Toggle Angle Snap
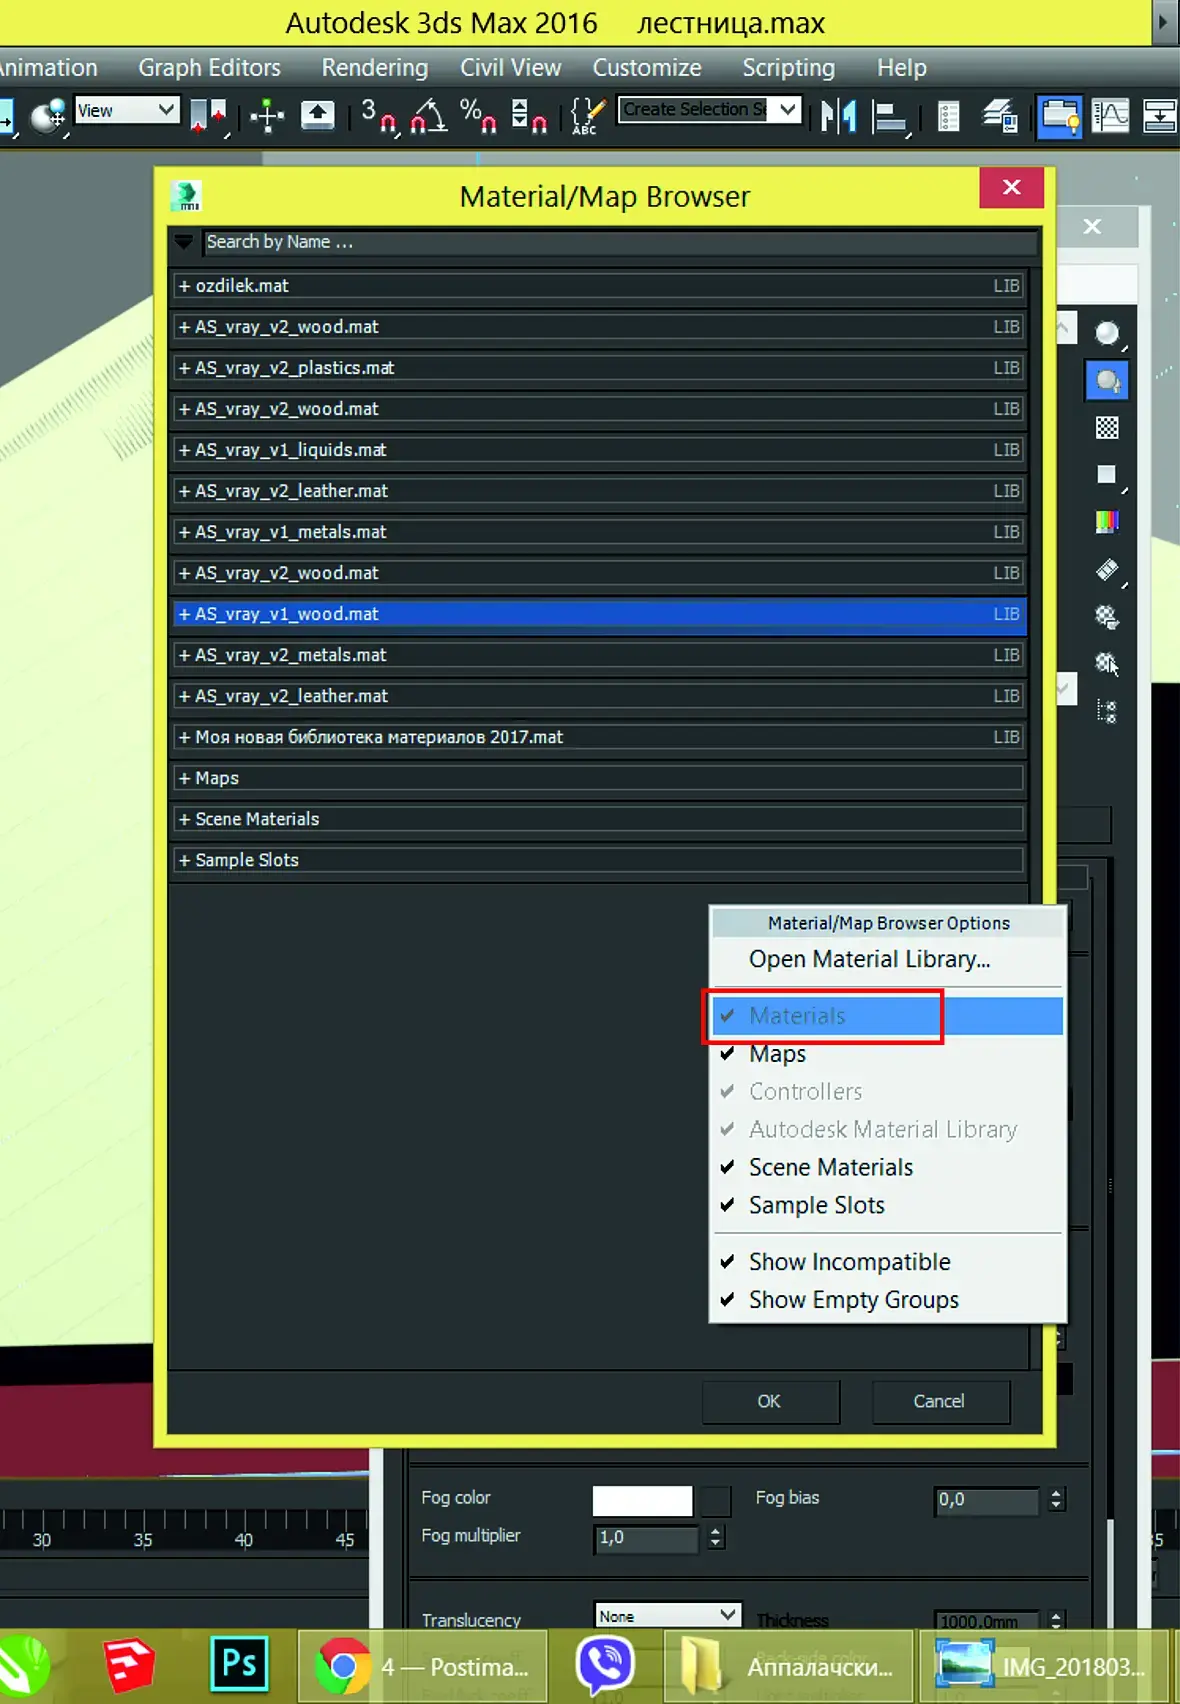Screen dimensions: 1180x1704 [429, 115]
